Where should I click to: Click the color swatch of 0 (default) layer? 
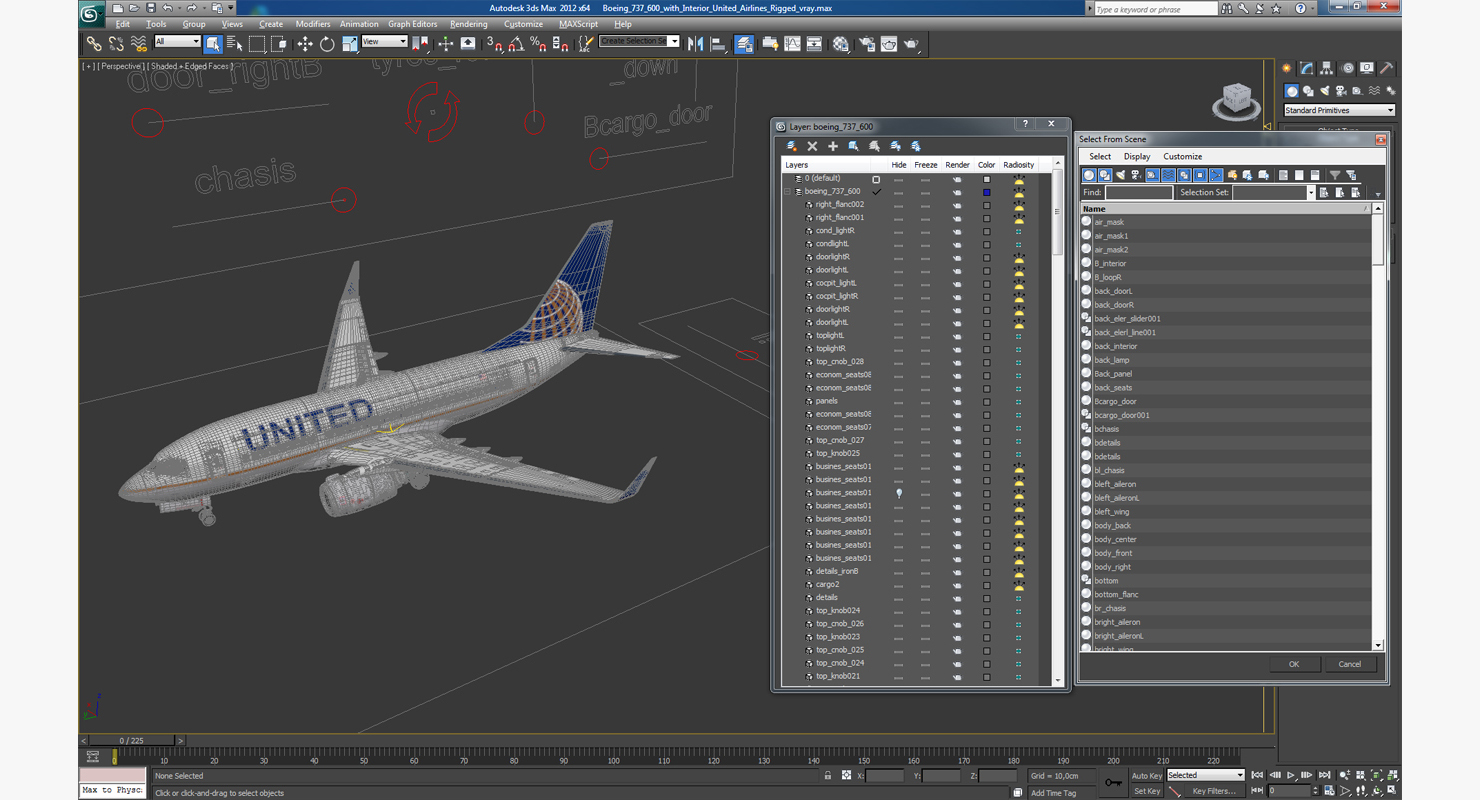(x=986, y=179)
